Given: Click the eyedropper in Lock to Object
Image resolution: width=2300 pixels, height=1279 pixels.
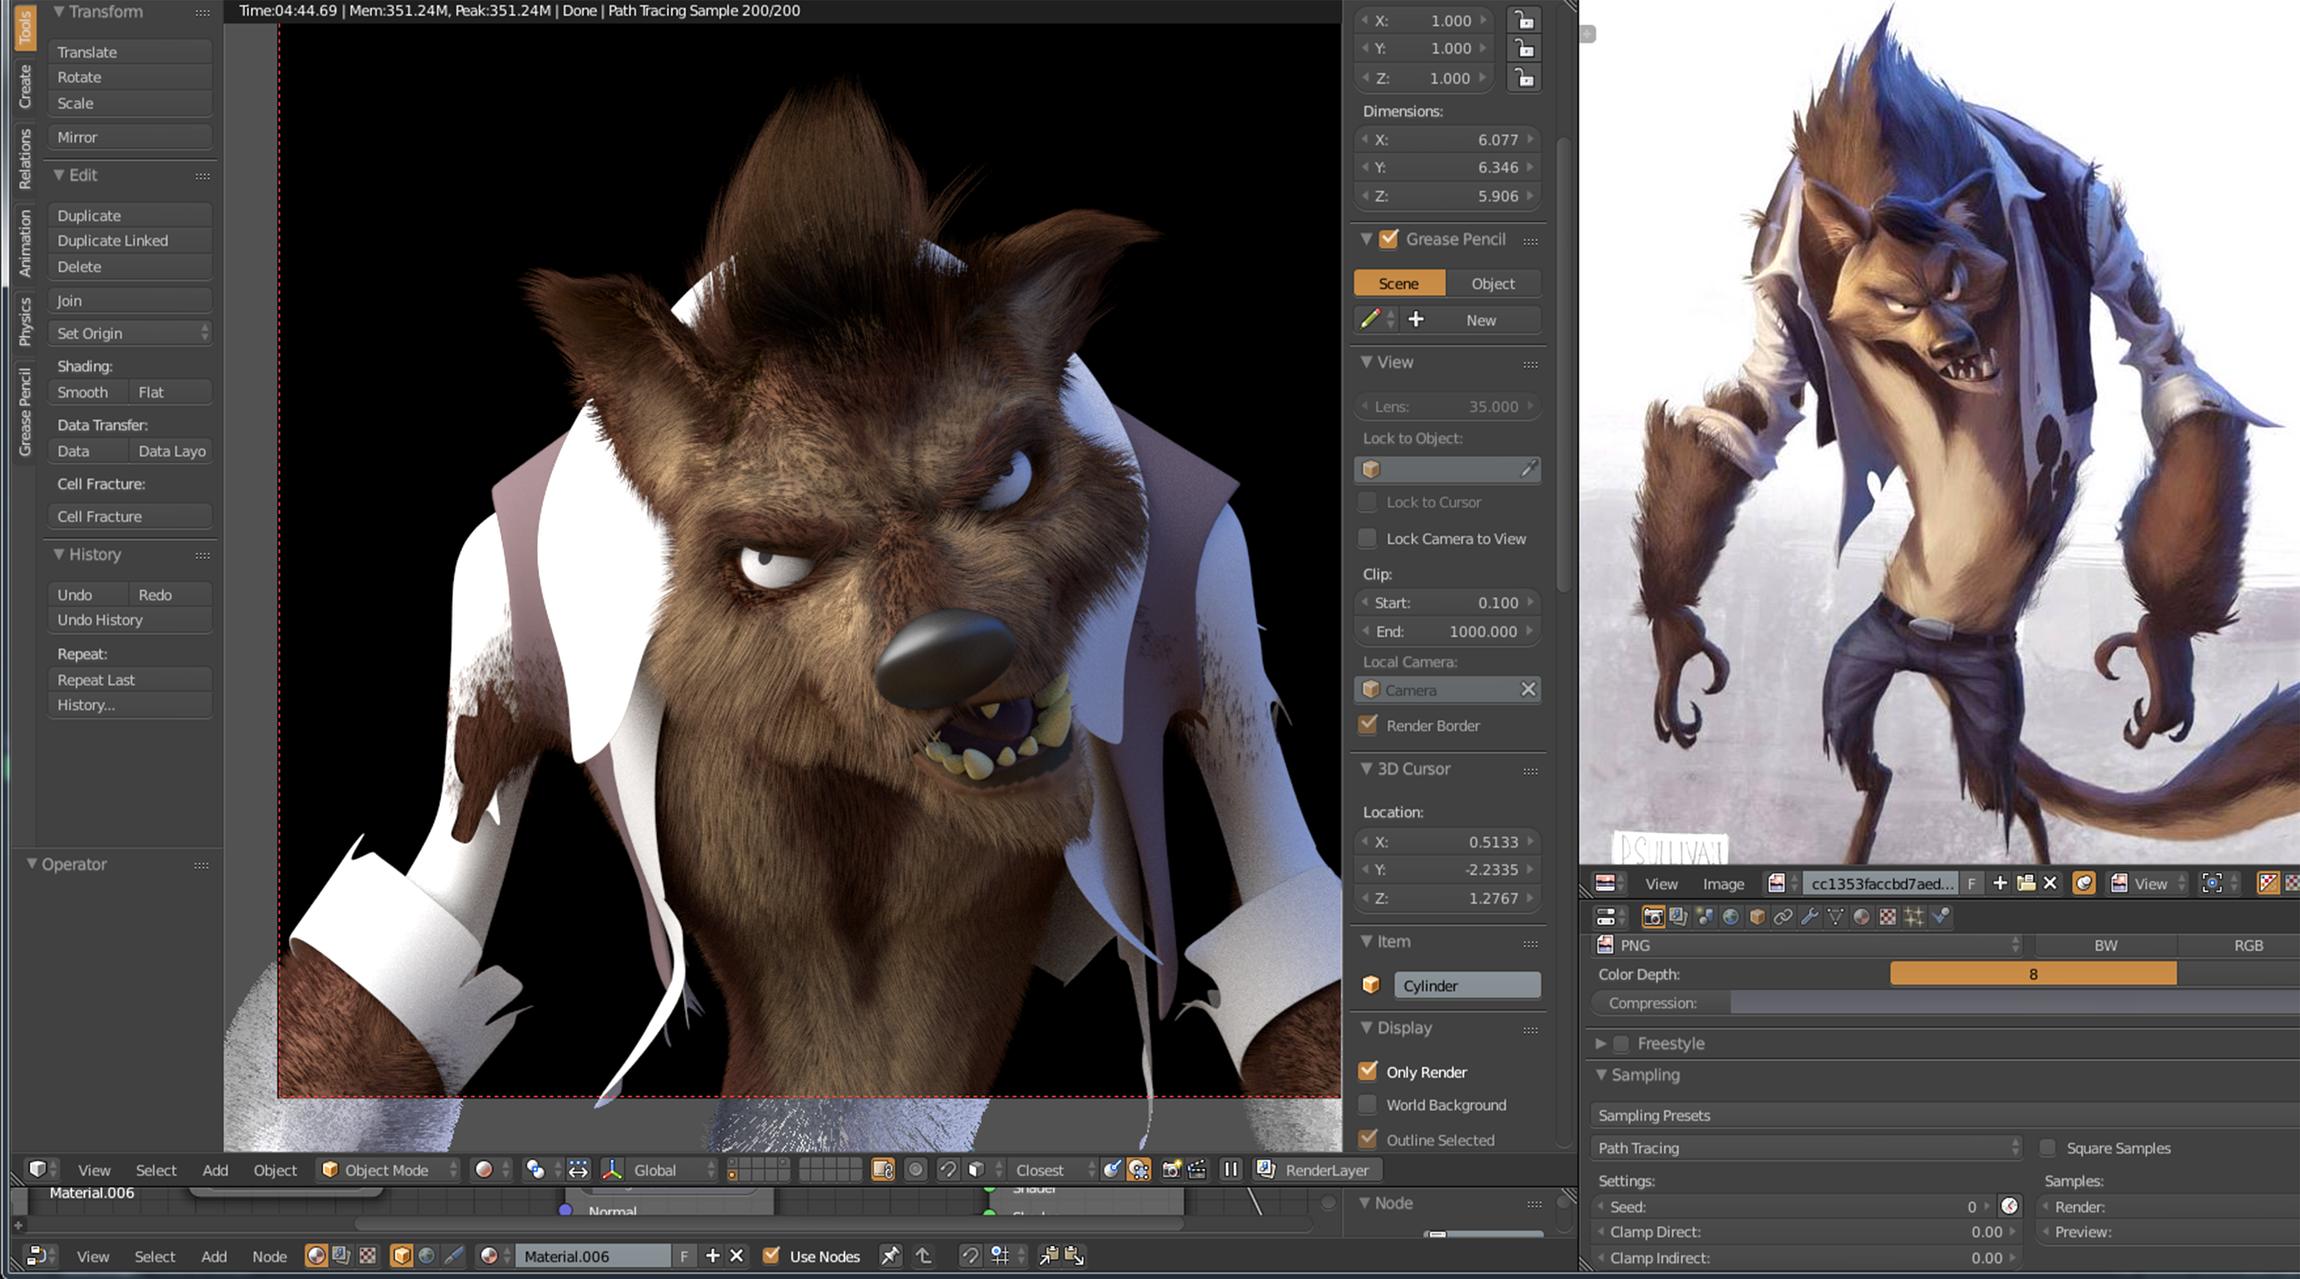Looking at the screenshot, I should [1528, 469].
